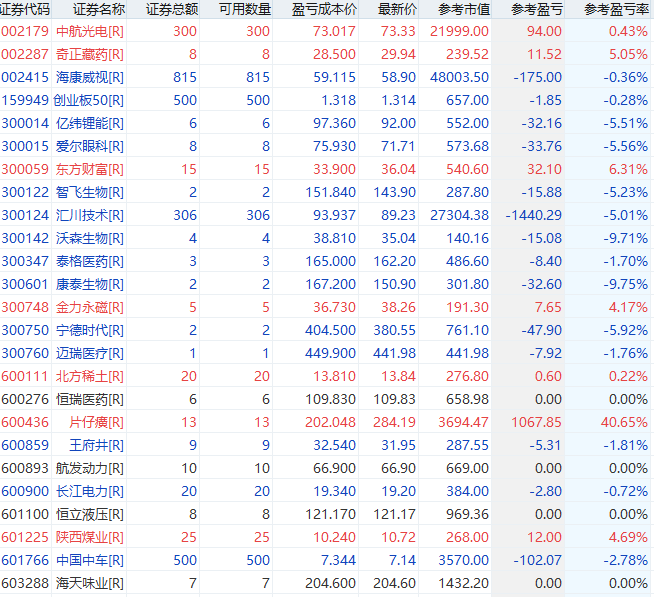Select 中国中车[R] stock name
Image resolution: width=654 pixels, height=597 pixels.
pos(90,560)
